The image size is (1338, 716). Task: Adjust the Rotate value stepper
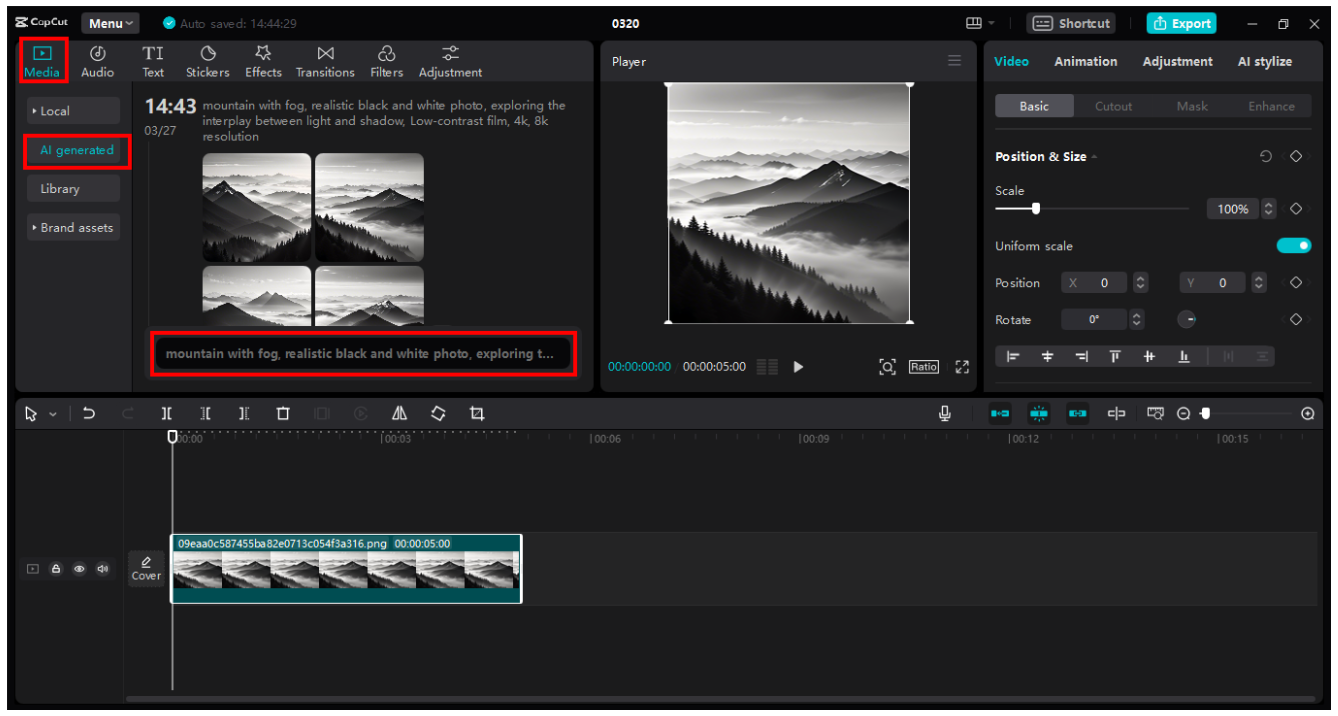click(x=1135, y=320)
